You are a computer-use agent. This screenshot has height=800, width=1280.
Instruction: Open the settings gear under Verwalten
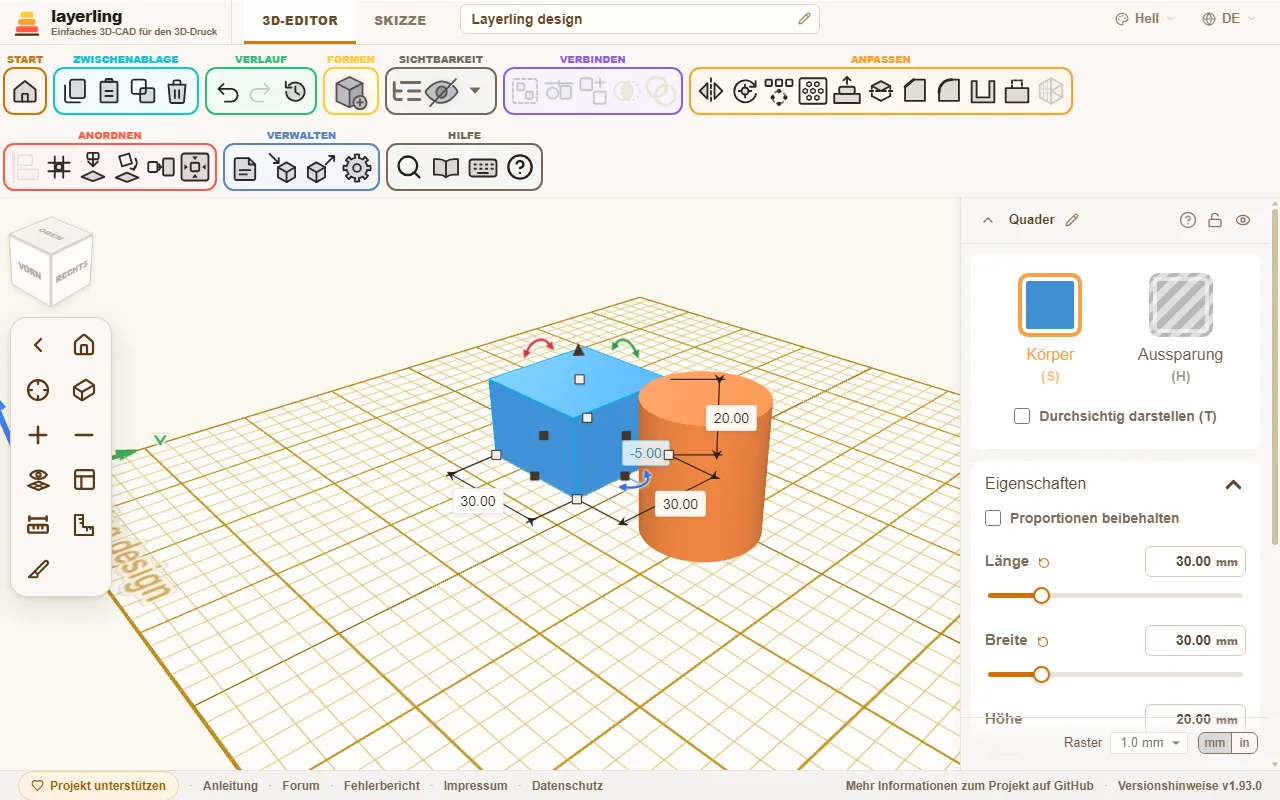tap(357, 168)
